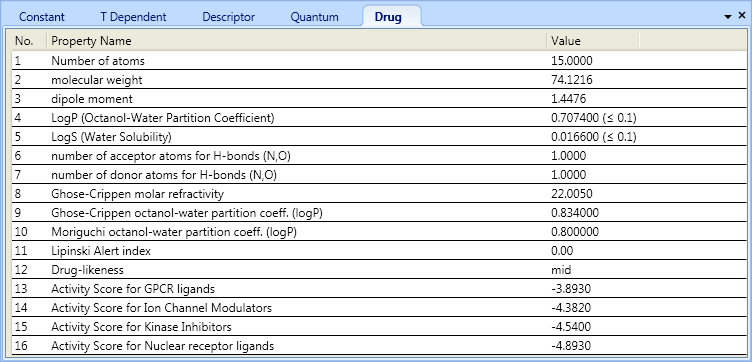752x362 pixels.
Task: Select LogS (Water Solubility) property
Action: 379,137
